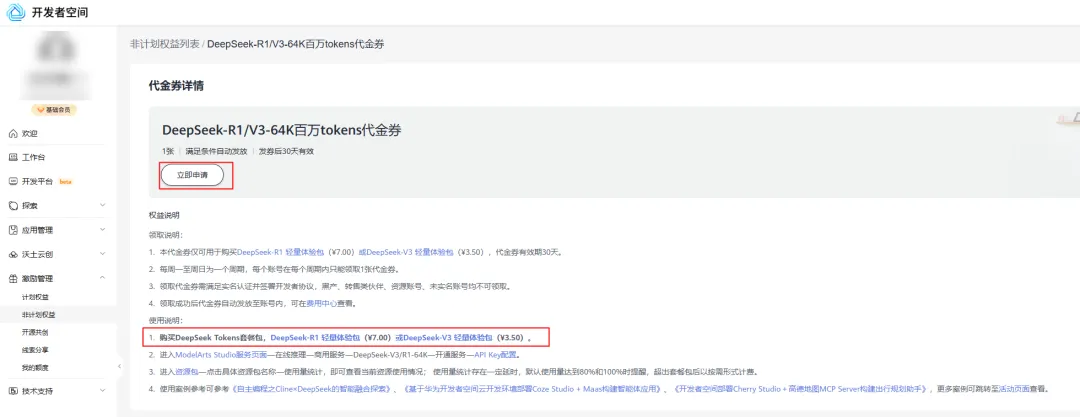This screenshot has height=417, width=1080.
Task: Click the 技术支持 sidebar icon
Action: [12, 391]
